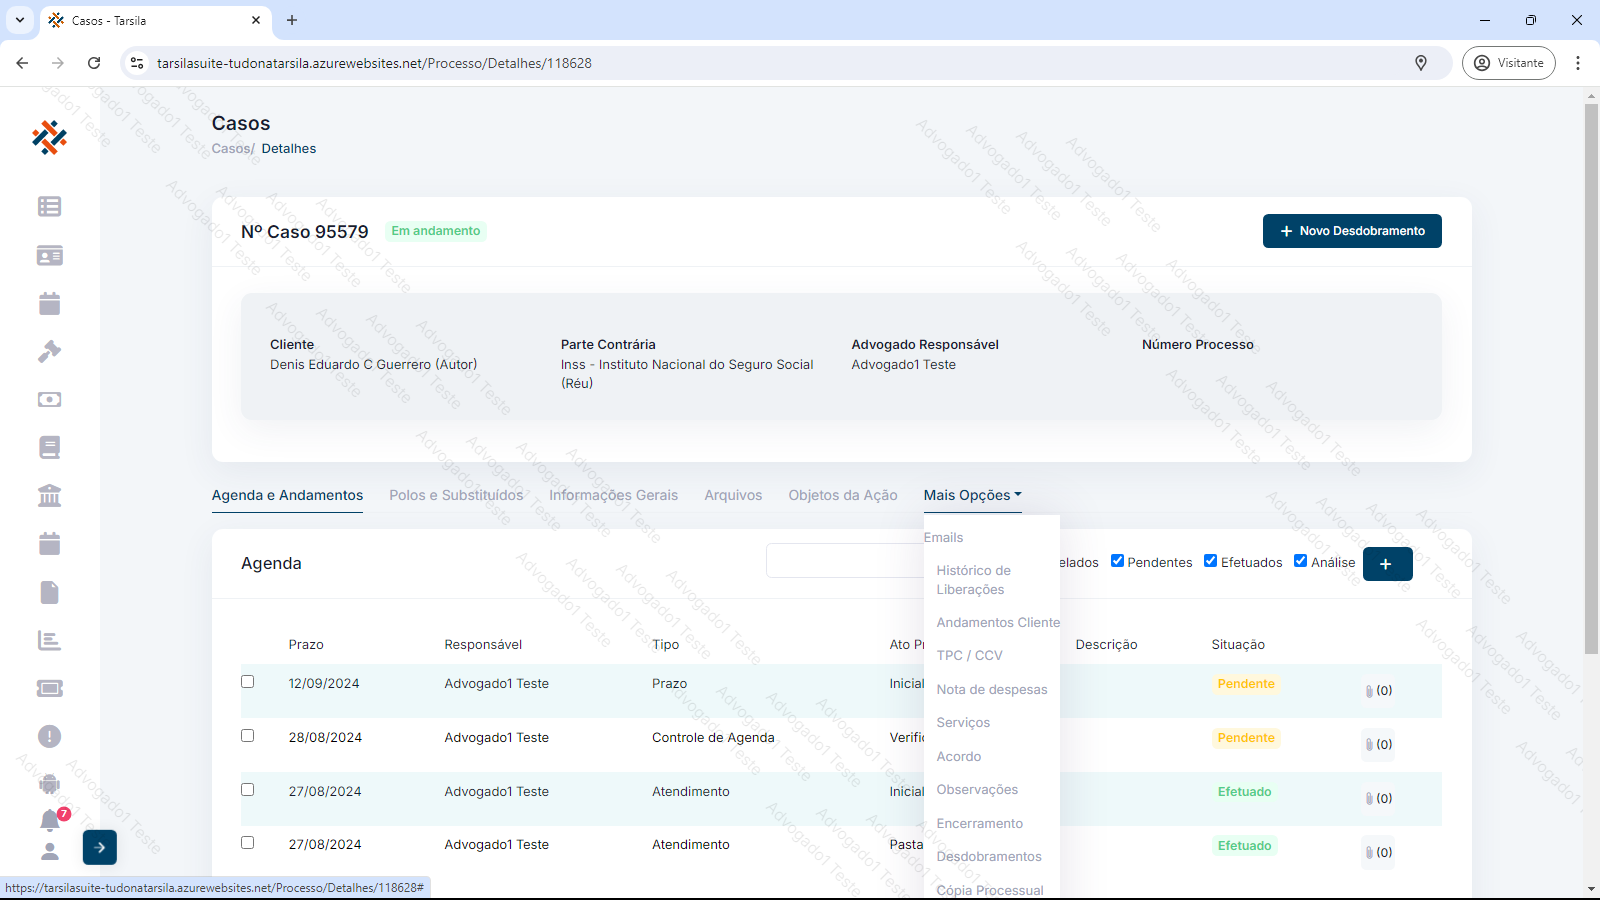Click the vertical page scrollbar

tap(1591, 380)
